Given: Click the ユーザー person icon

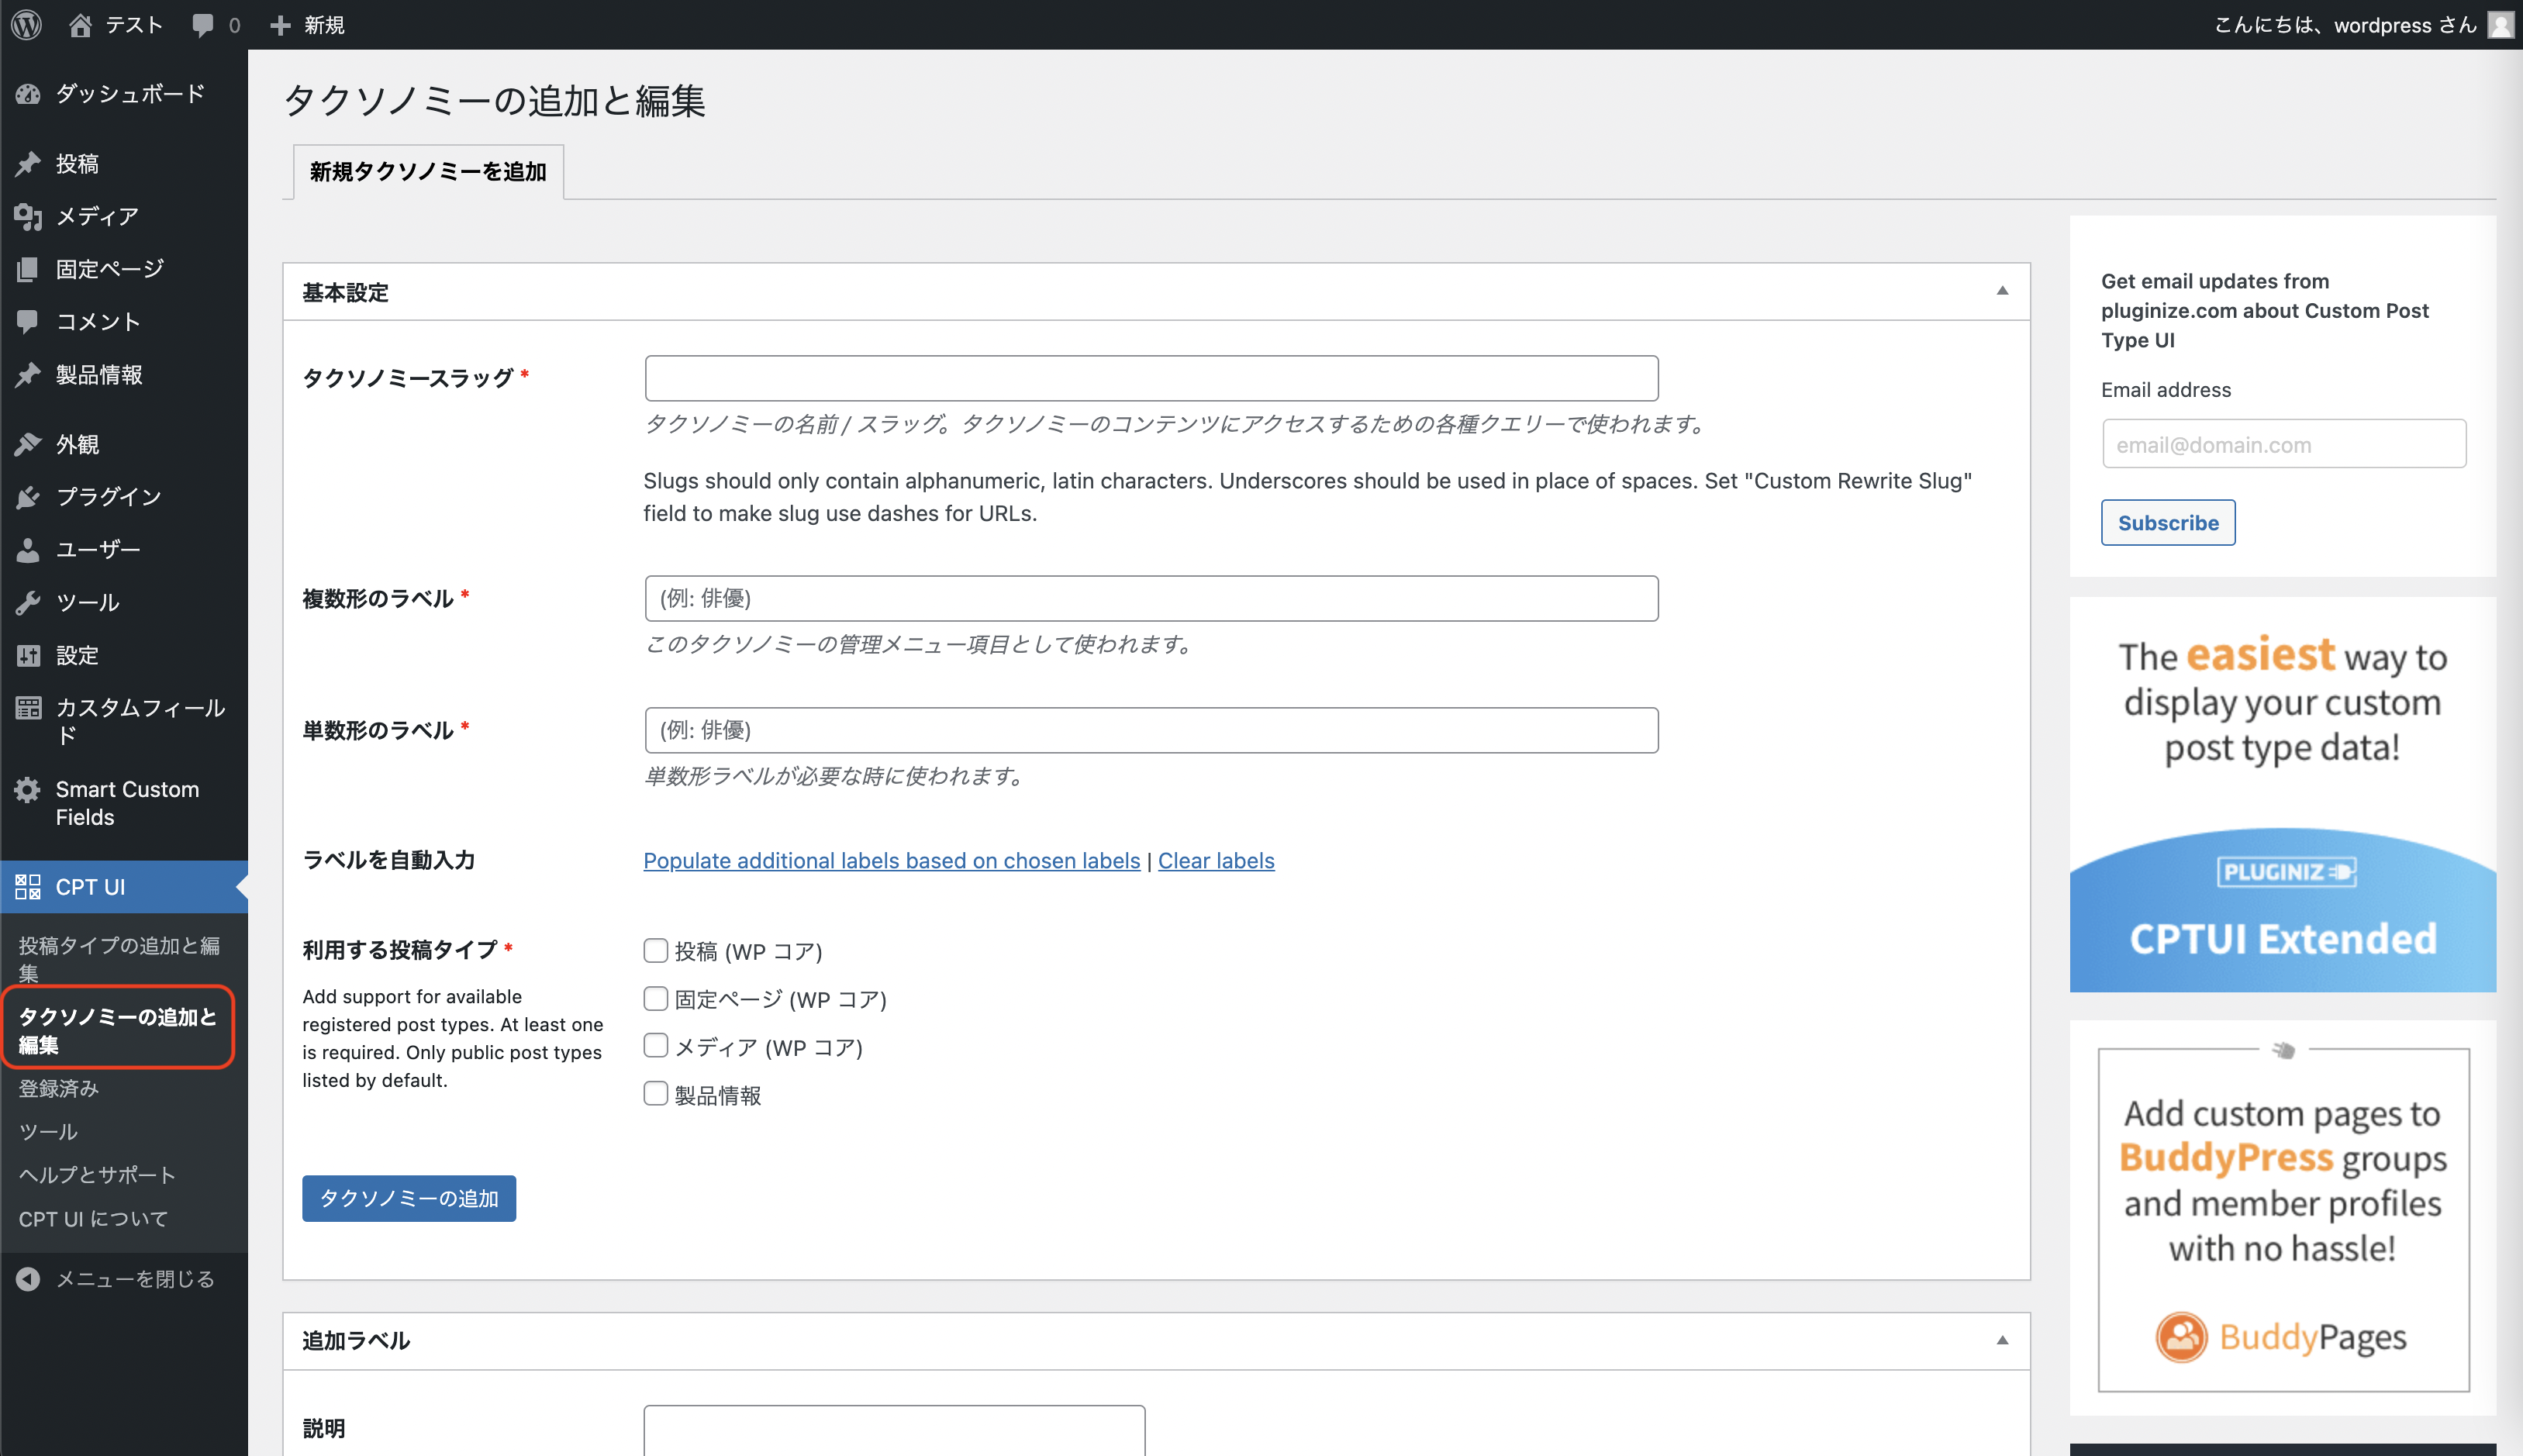Looking at the screenshot, I should [28, 549].
